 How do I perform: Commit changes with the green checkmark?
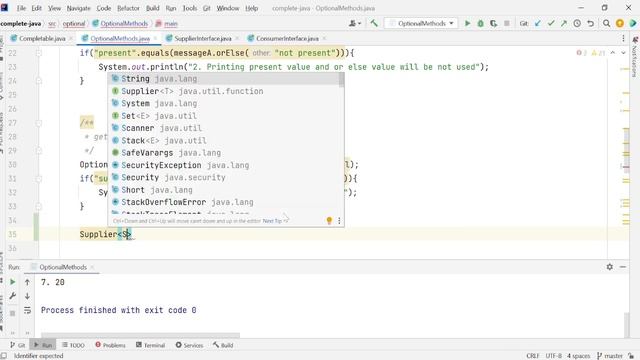(551, 24)
